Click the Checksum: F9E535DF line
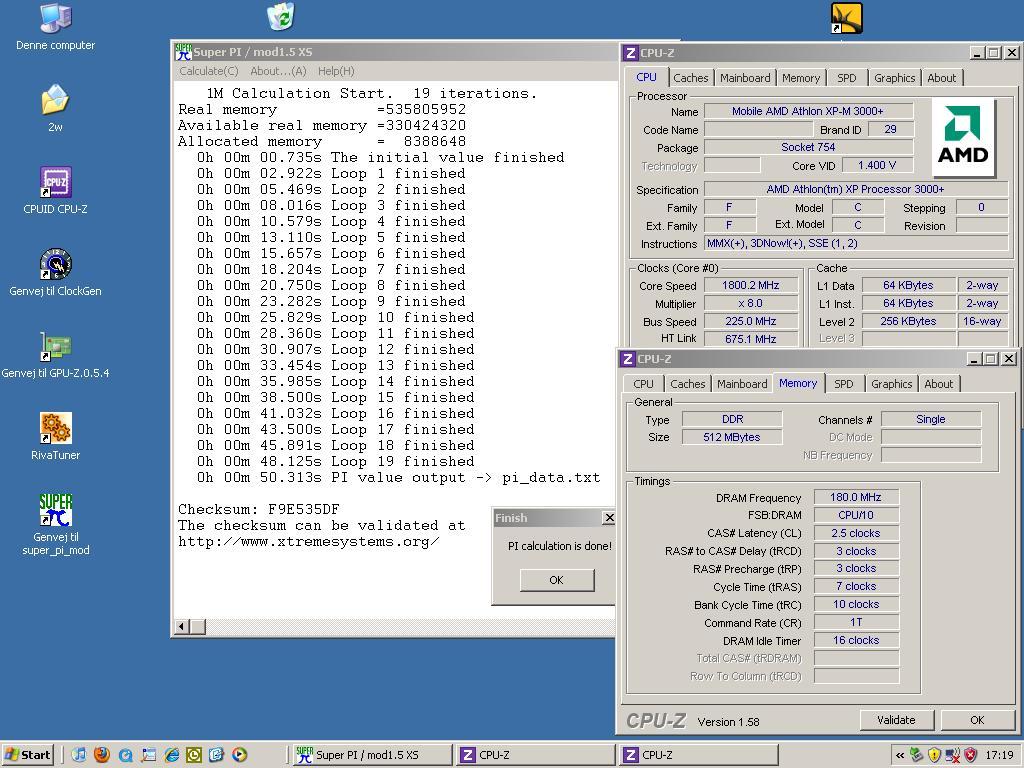 [x=259, y=509]
